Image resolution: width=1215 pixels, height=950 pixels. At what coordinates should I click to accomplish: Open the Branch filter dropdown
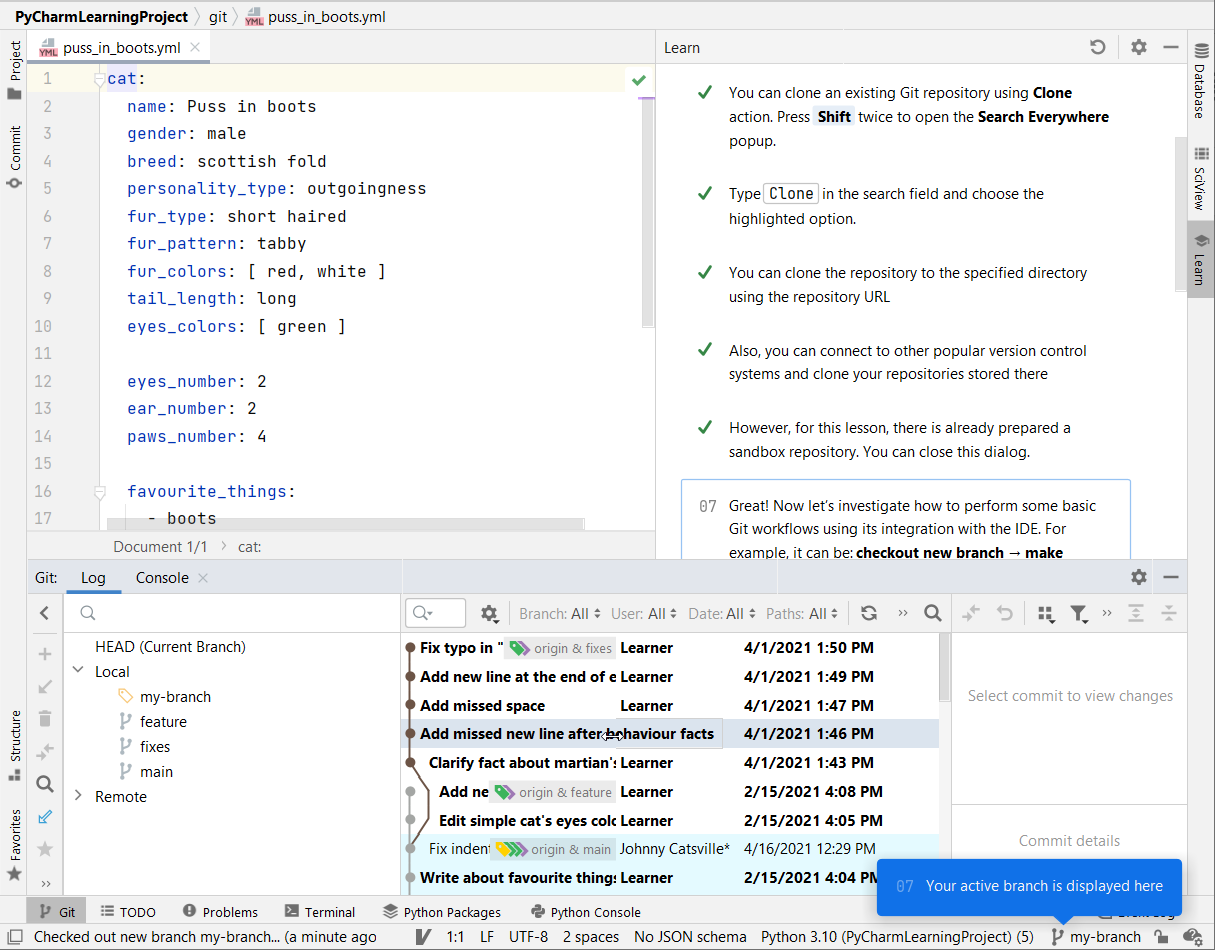pyautogui.click(x=560, y=613)
